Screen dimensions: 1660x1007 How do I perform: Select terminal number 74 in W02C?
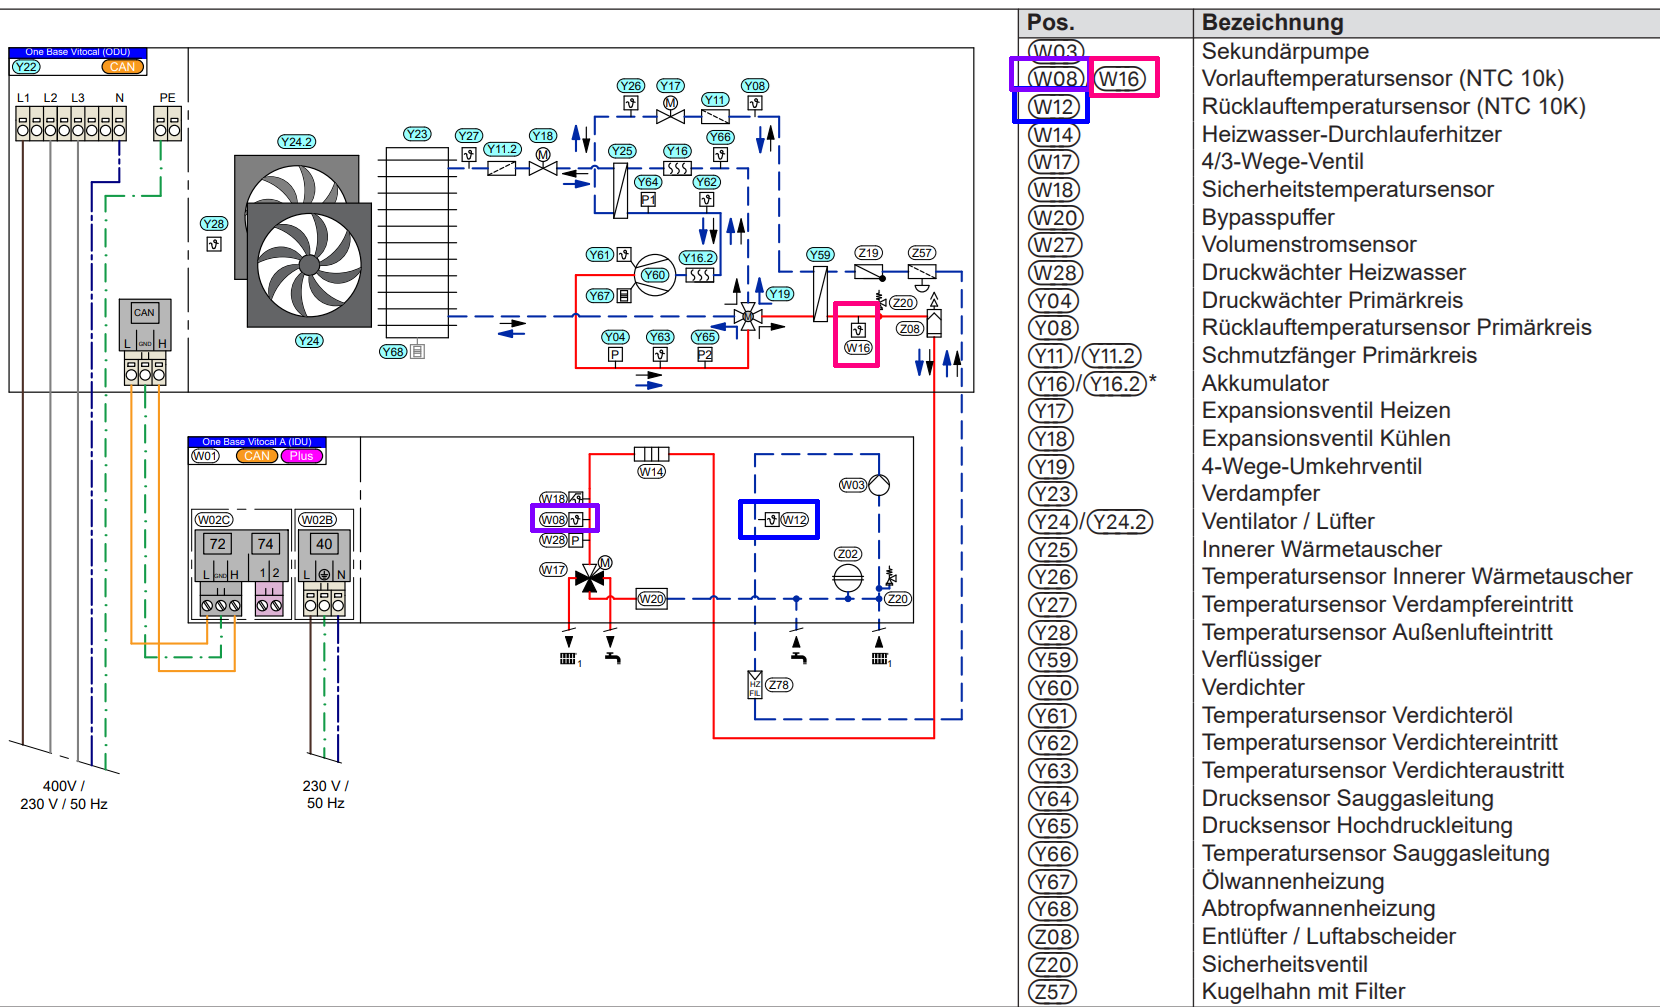[265, 544]
